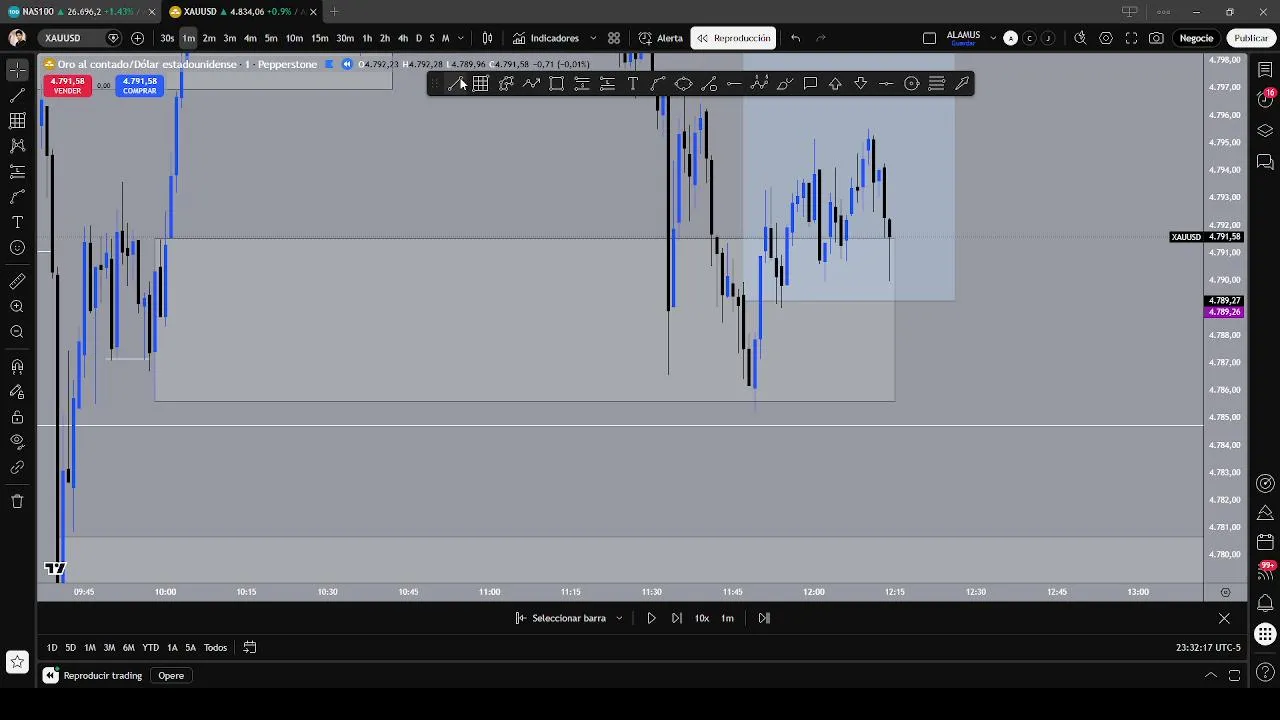The image size is (1280, 720).
Task: Step forward one bar in replay
Action: point(677,618)
